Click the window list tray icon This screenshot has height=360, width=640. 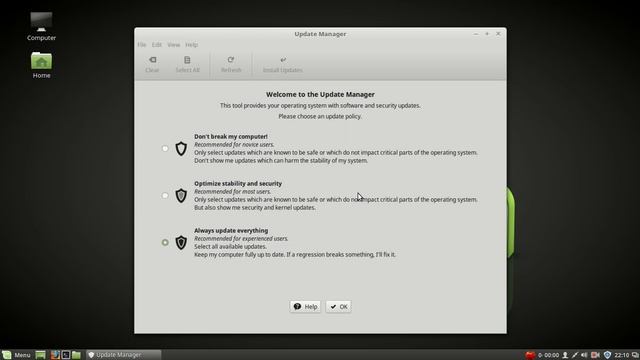click(x=635, y=355)
